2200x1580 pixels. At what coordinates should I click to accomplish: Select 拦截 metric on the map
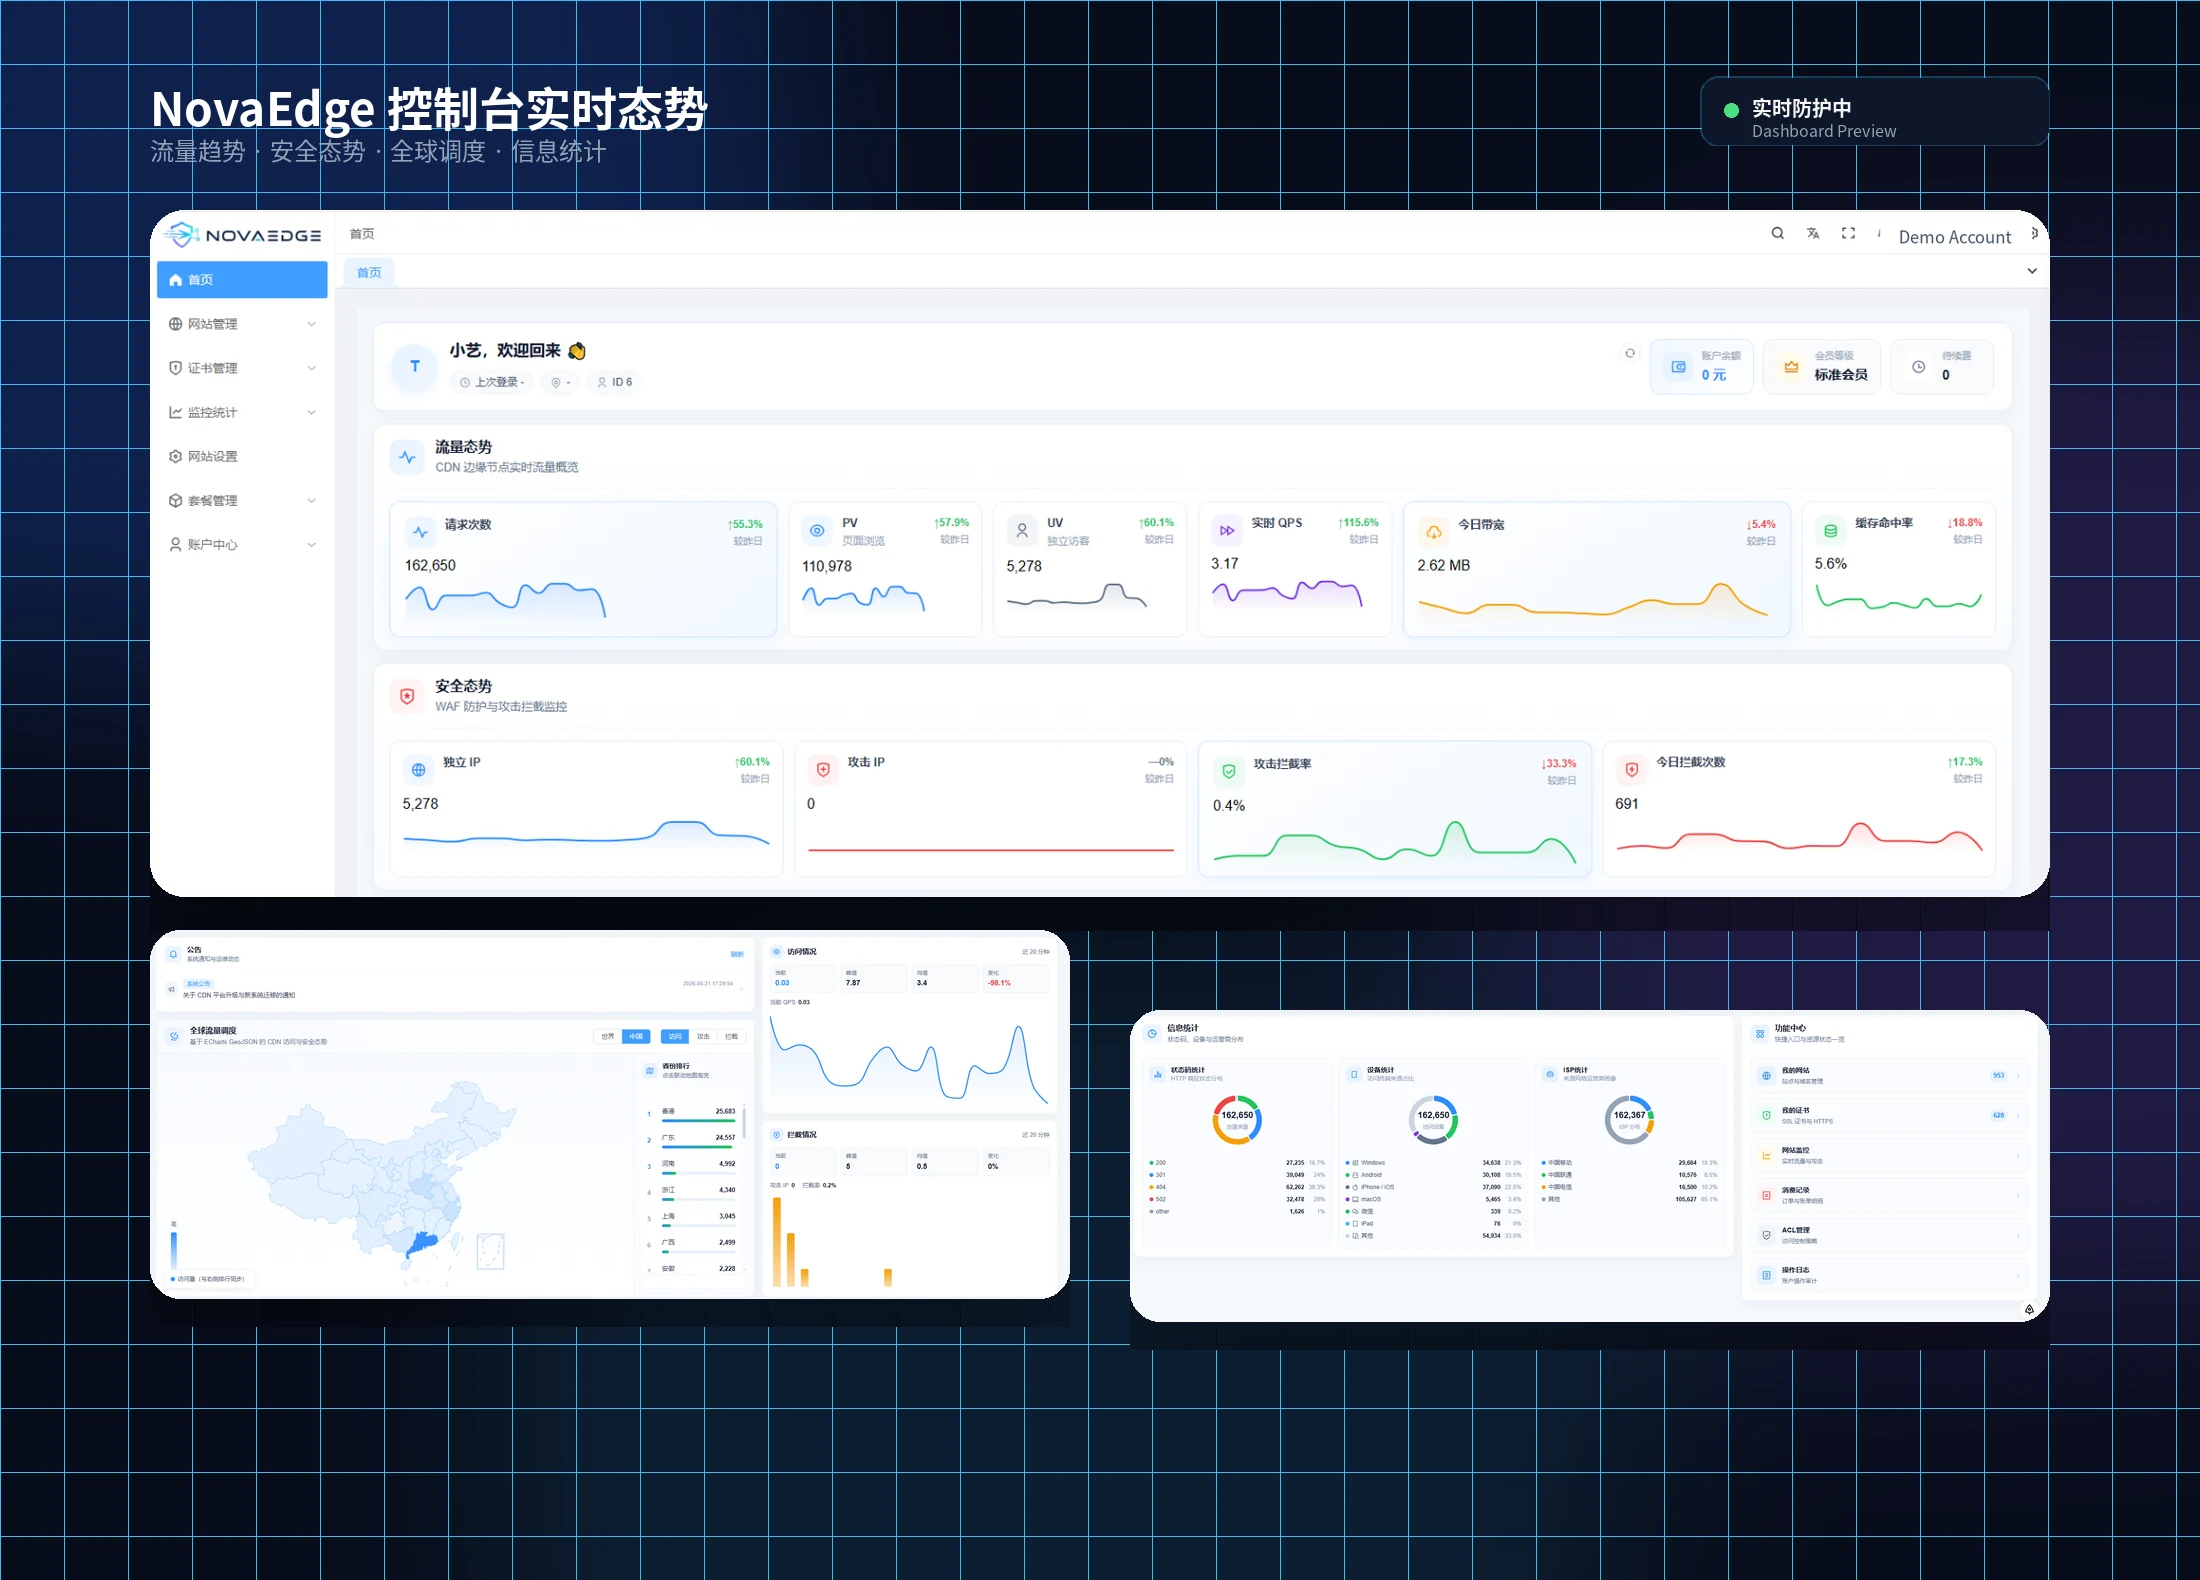731,1036
